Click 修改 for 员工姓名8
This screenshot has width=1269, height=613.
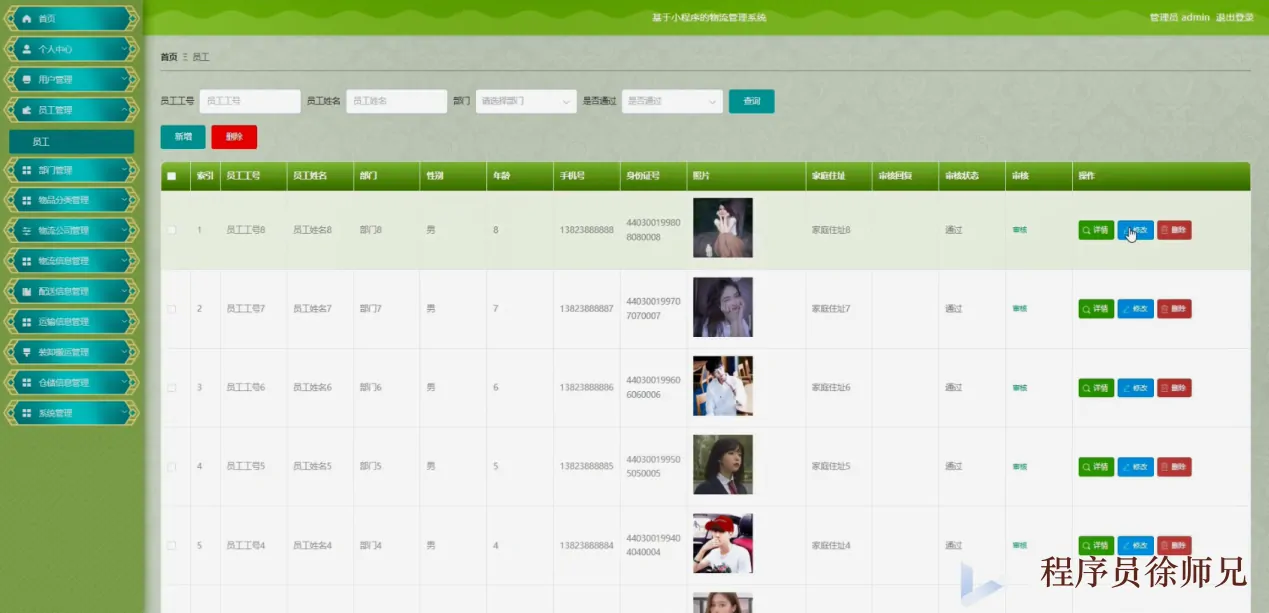click(x=1135, y=230)
